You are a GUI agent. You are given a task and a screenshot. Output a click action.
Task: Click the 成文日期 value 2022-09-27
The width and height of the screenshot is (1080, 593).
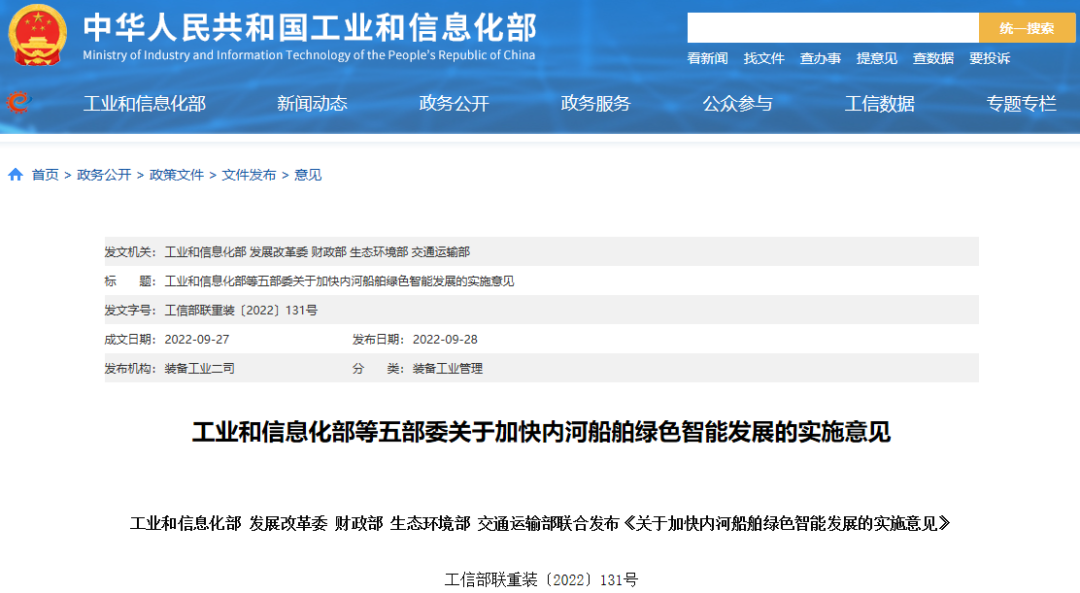tap(197, 340)
